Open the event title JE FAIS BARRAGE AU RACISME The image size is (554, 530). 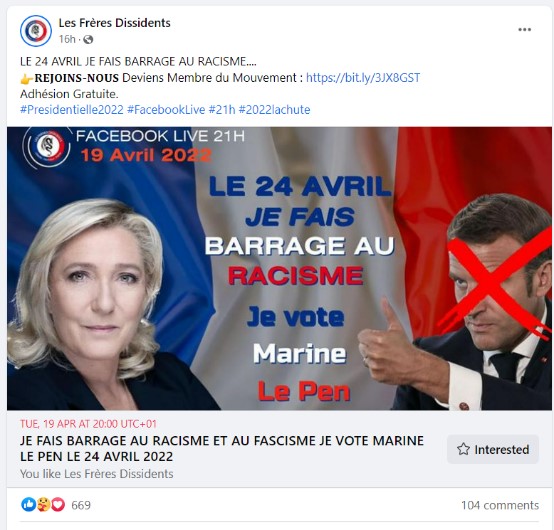pyautogui.click(x=222, y=448)
